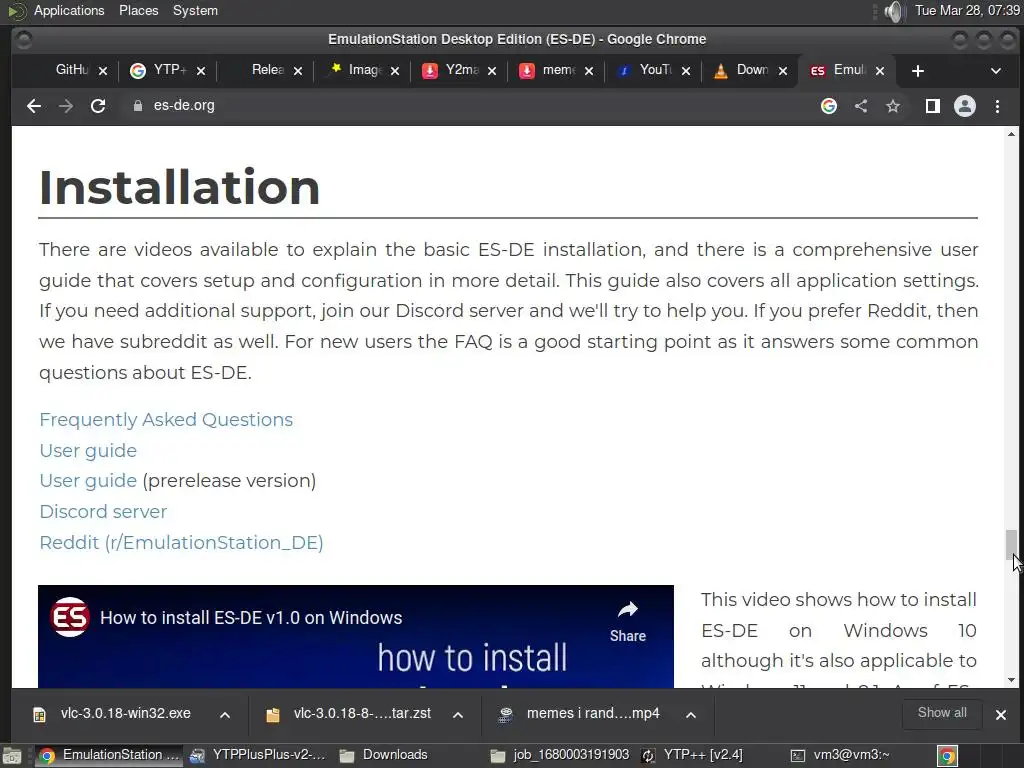Close the VLC Download tab

click(x=783, y=71)
